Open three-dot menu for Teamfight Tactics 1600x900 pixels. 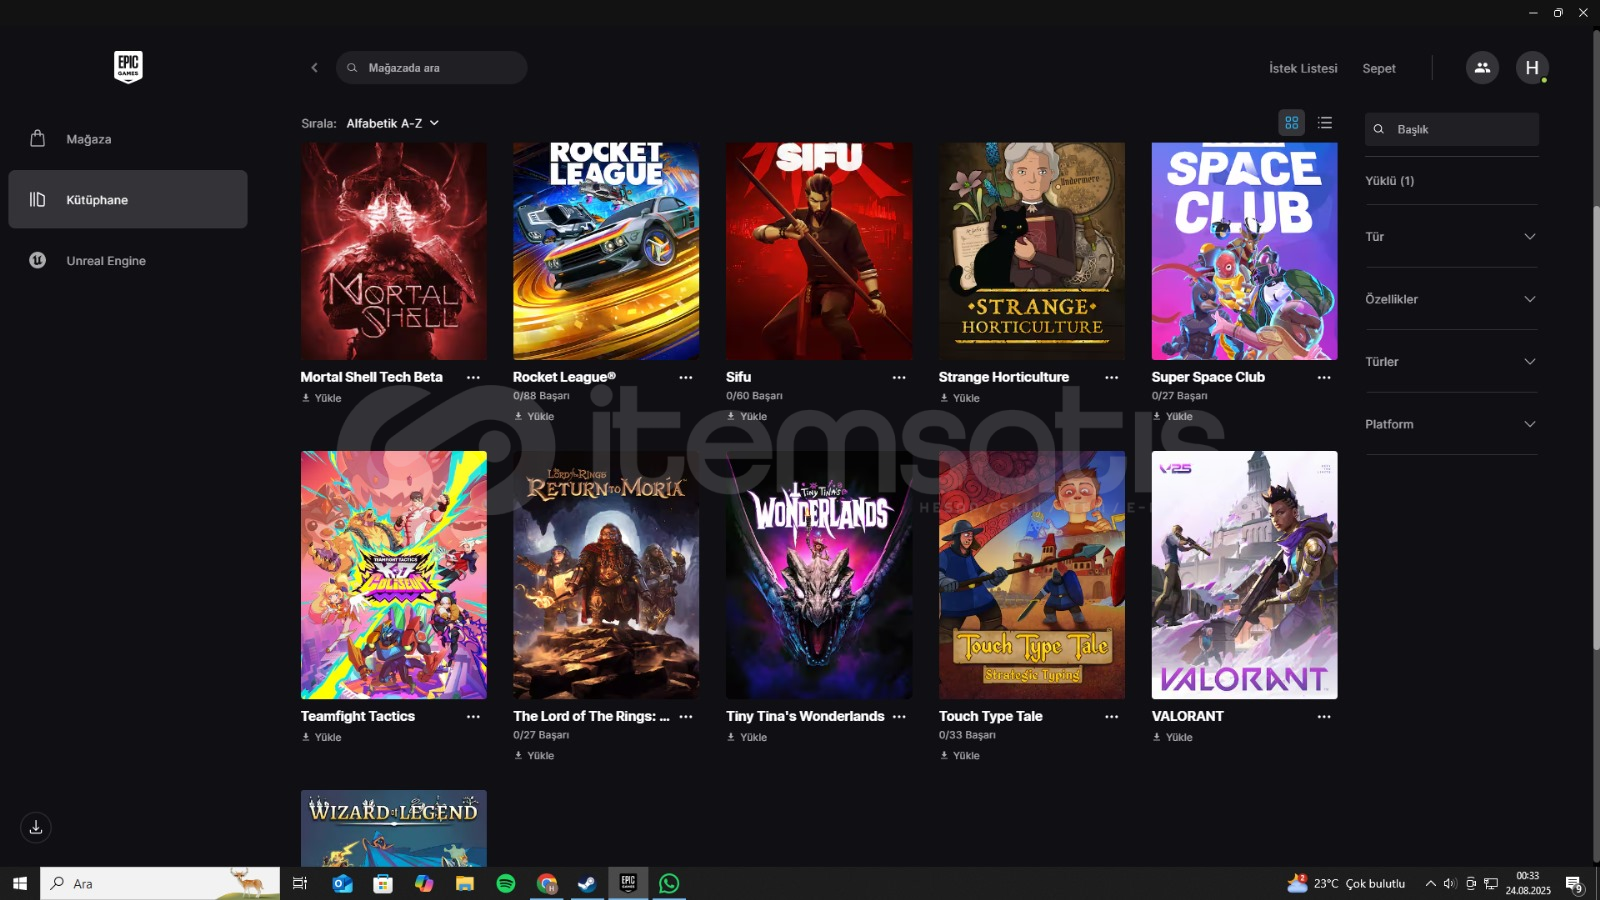(473, 717)
